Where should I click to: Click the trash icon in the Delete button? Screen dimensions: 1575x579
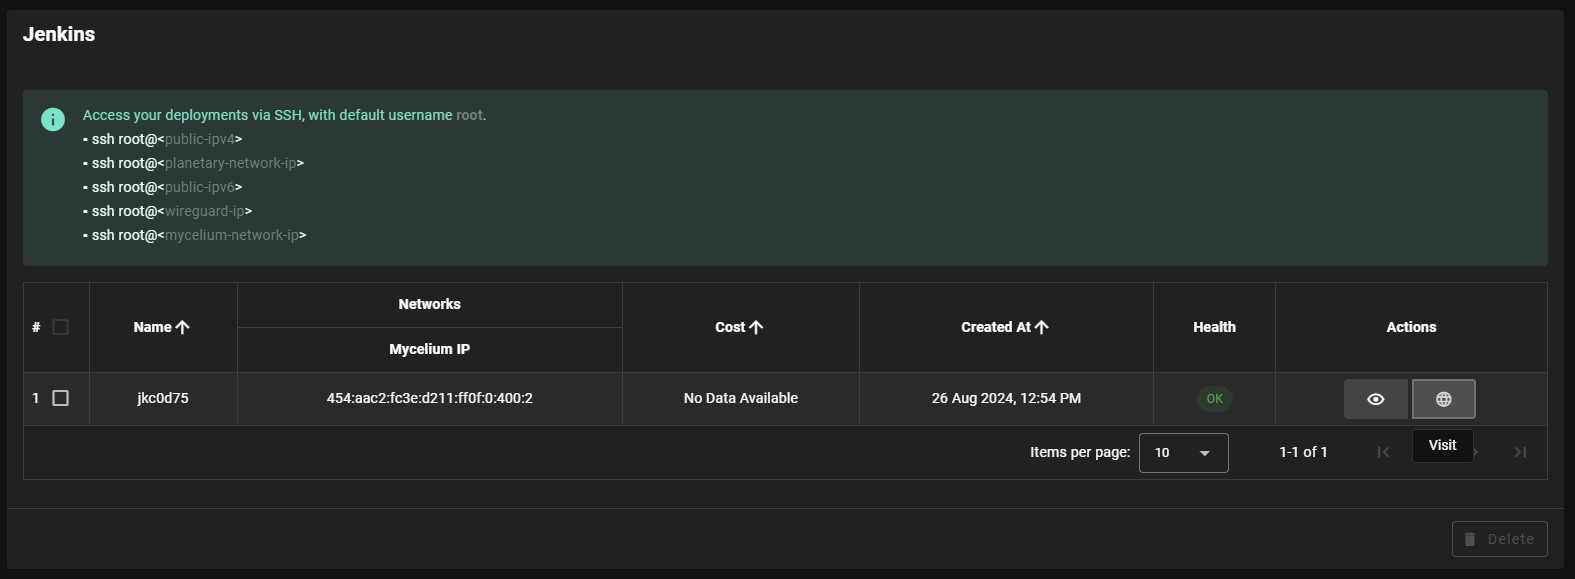tap(1469, 539)
